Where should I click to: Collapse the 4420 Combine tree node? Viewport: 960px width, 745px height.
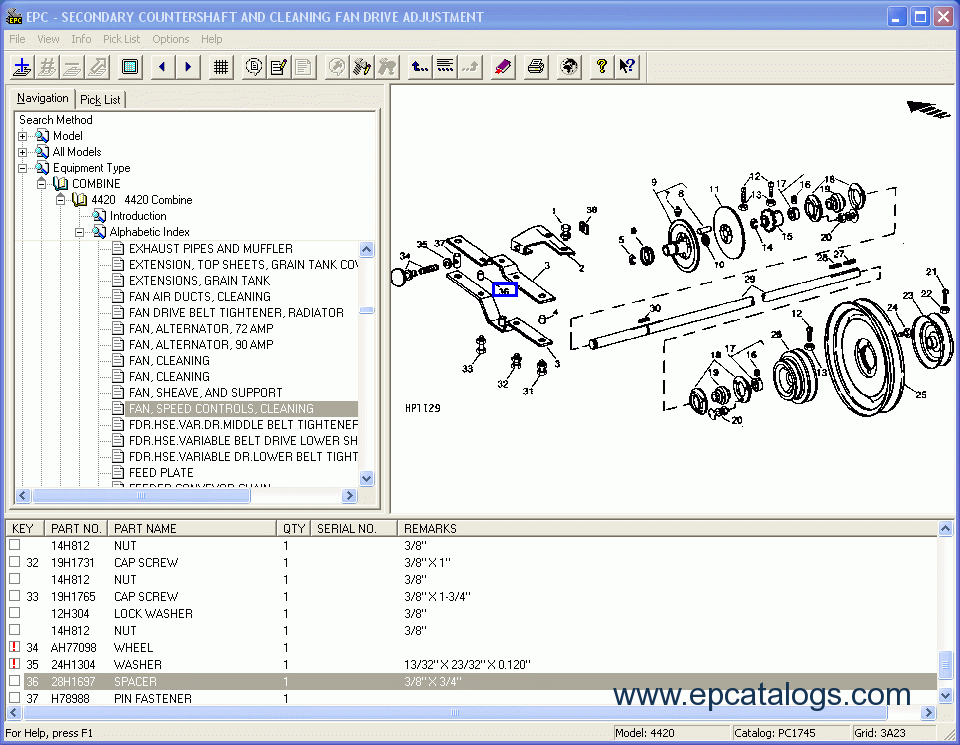[x=60, y=200]
